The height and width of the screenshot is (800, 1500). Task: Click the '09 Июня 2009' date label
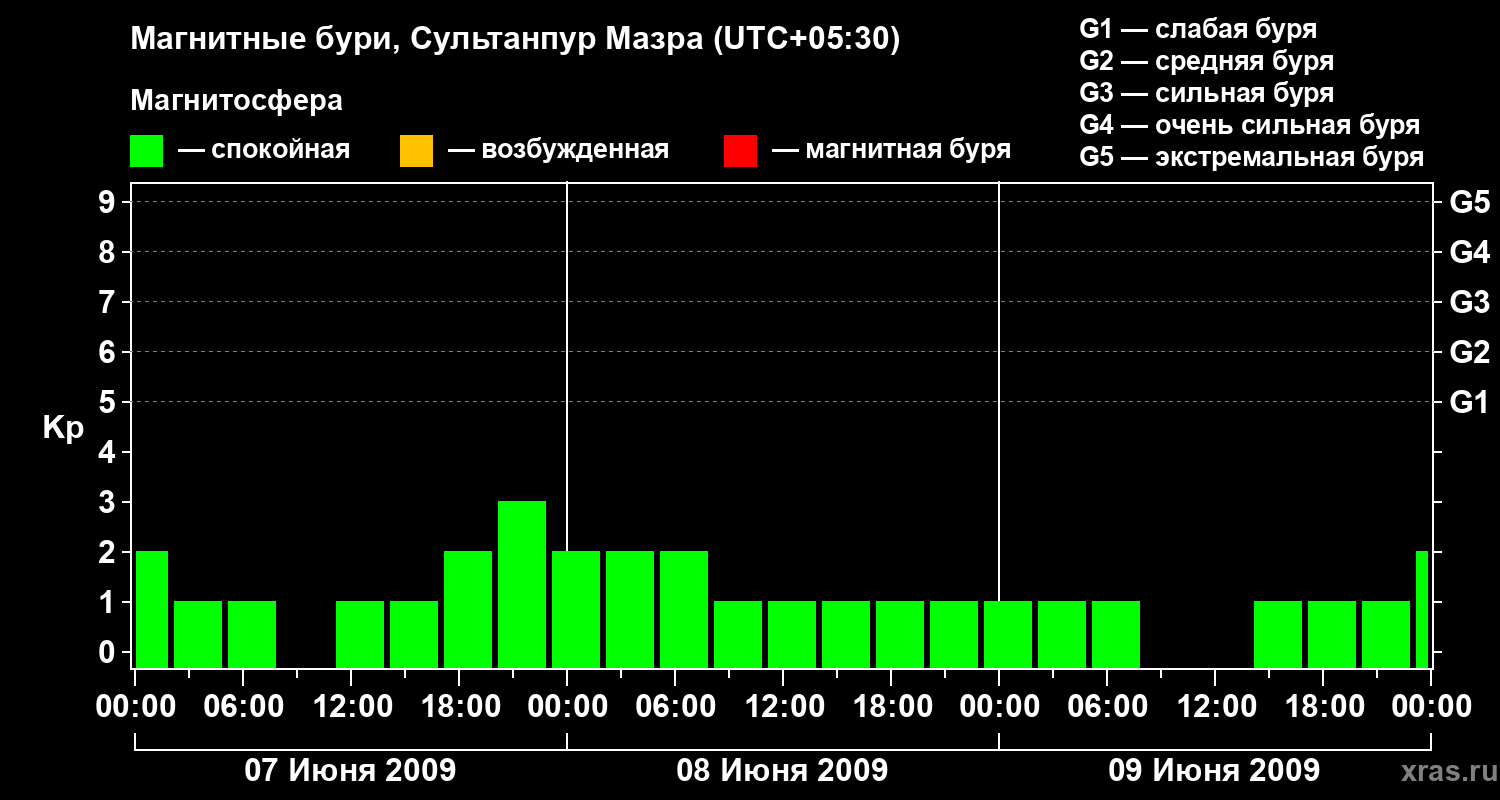(x=1214, y=771)
